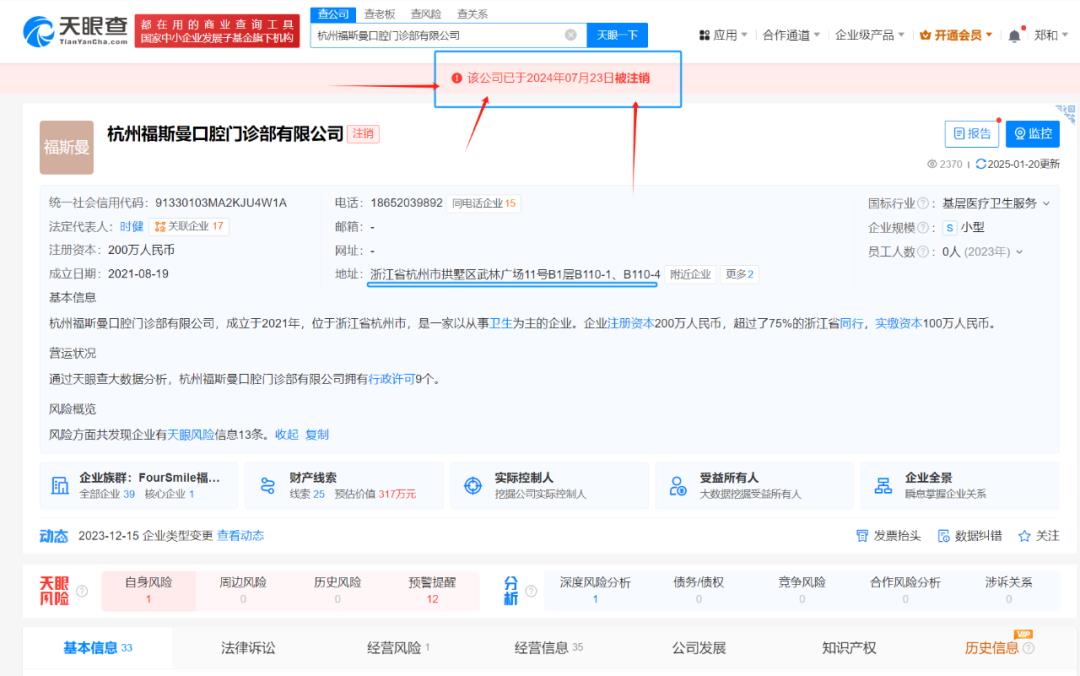Viewport: 1080px width, 676px height.
Task: Switch to the 公司发展 tab
Action: (x=699, y=648)
